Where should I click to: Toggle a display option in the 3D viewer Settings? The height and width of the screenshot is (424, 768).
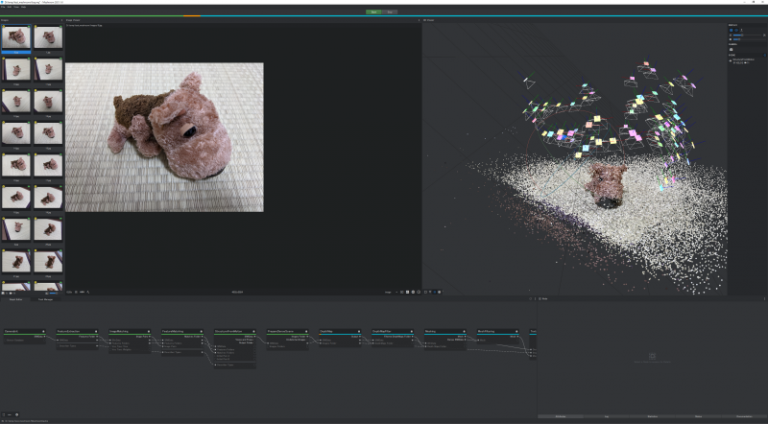pyautogui.click(x=731, y=31)
